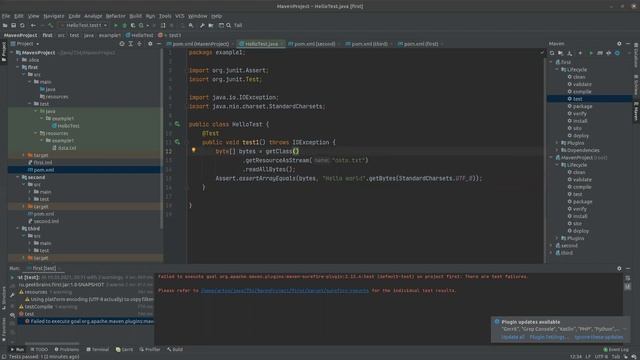Open the Profiler tool window button
Image resolution: width=640 pixels, height=360 pixels.
click(x=150, y=349)
